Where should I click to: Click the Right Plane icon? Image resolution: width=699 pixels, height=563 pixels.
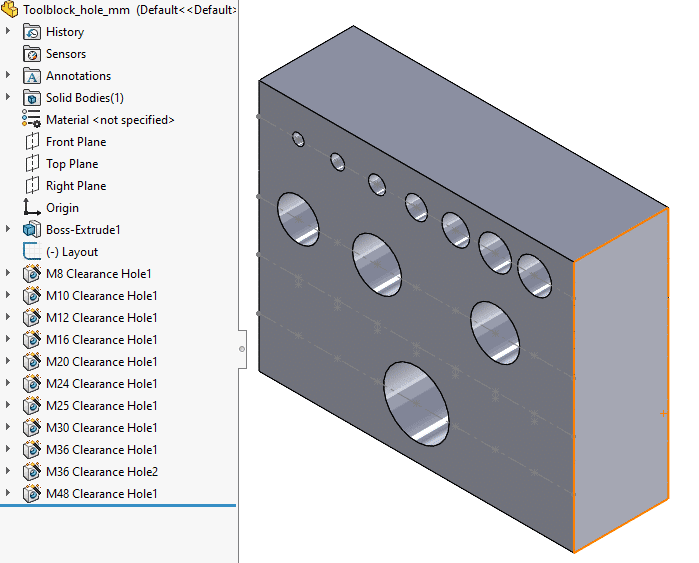(x=32, y=185)
